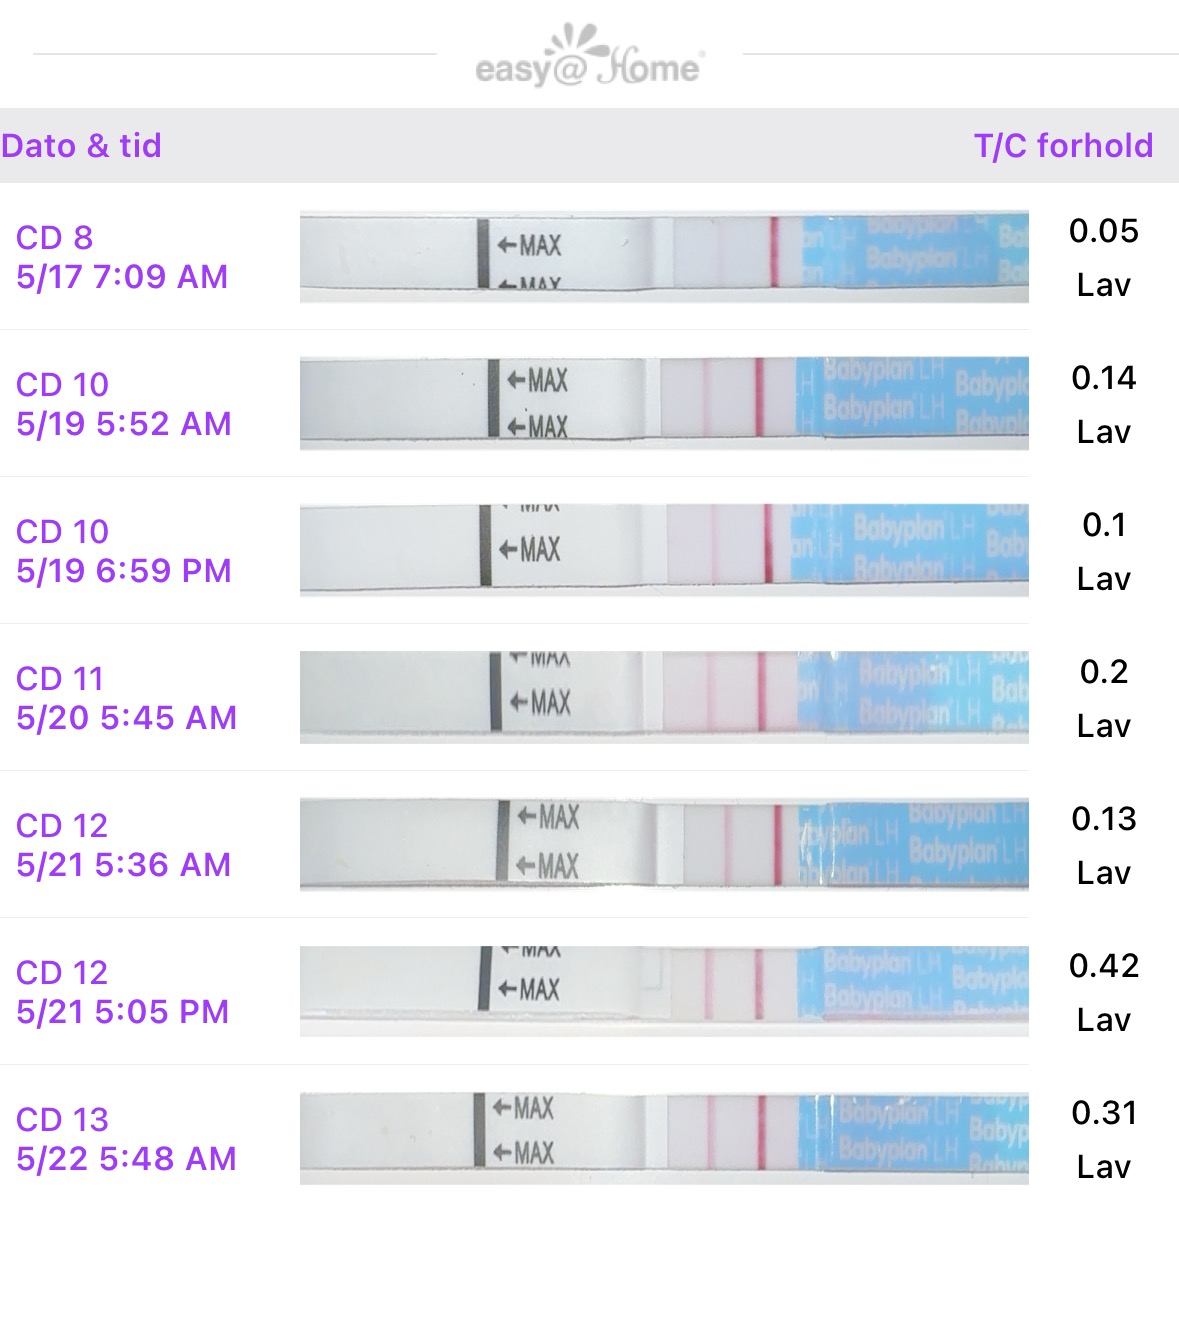This screenshot has width=1179, height=1333.
Task: Open the CD 8 5/17 7:09 AM entry
Action: (x=122, y=257)
